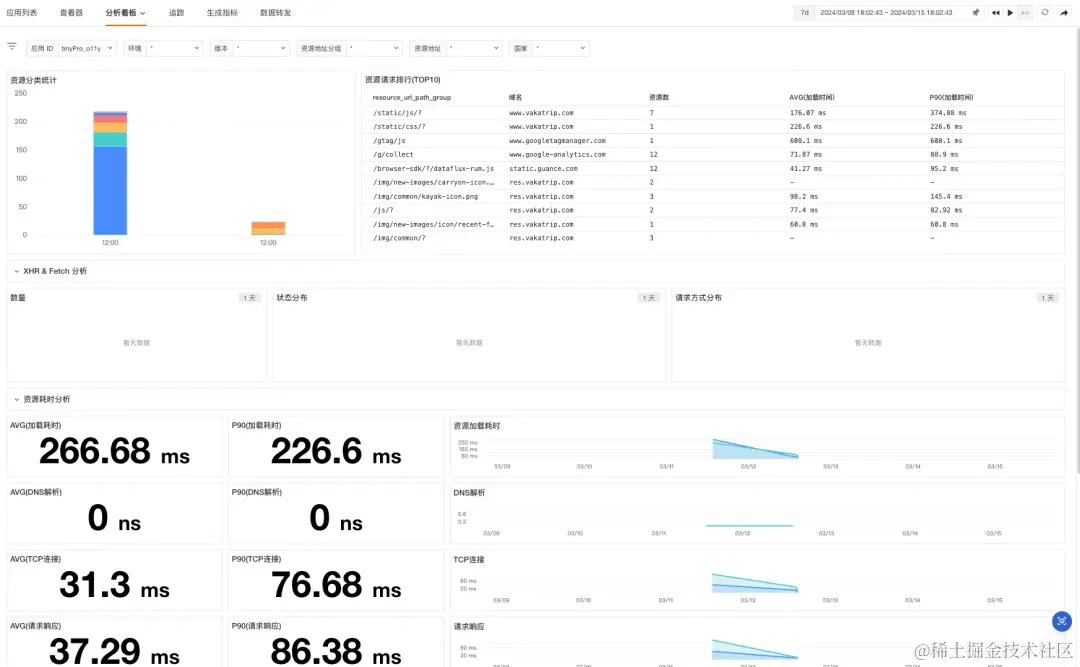
Task: Open the filter icon beside 应用 ID
Action: pyautogui.click(x=12, y=46)
